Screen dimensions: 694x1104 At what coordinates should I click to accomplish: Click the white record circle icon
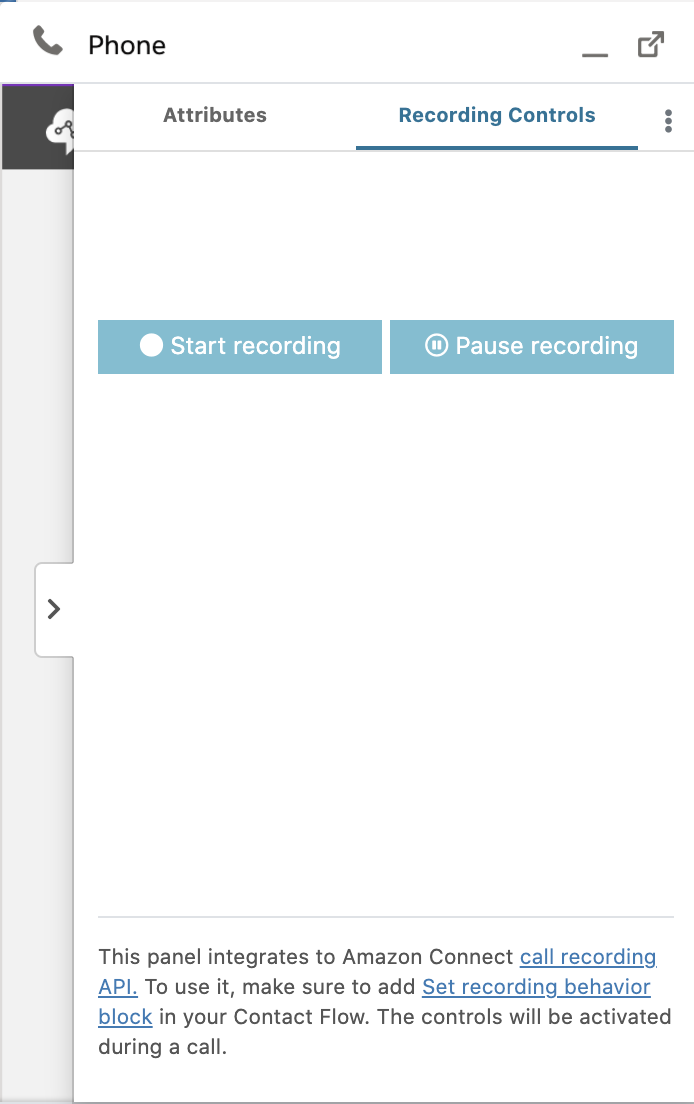[x=151, y=345]
